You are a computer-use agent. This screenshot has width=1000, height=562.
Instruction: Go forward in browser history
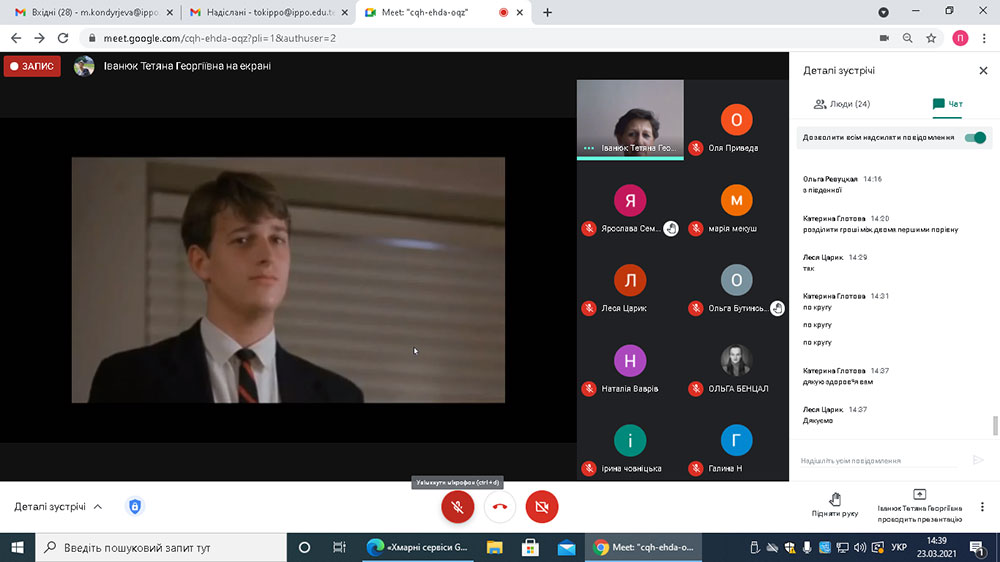[x=40, y=38]
